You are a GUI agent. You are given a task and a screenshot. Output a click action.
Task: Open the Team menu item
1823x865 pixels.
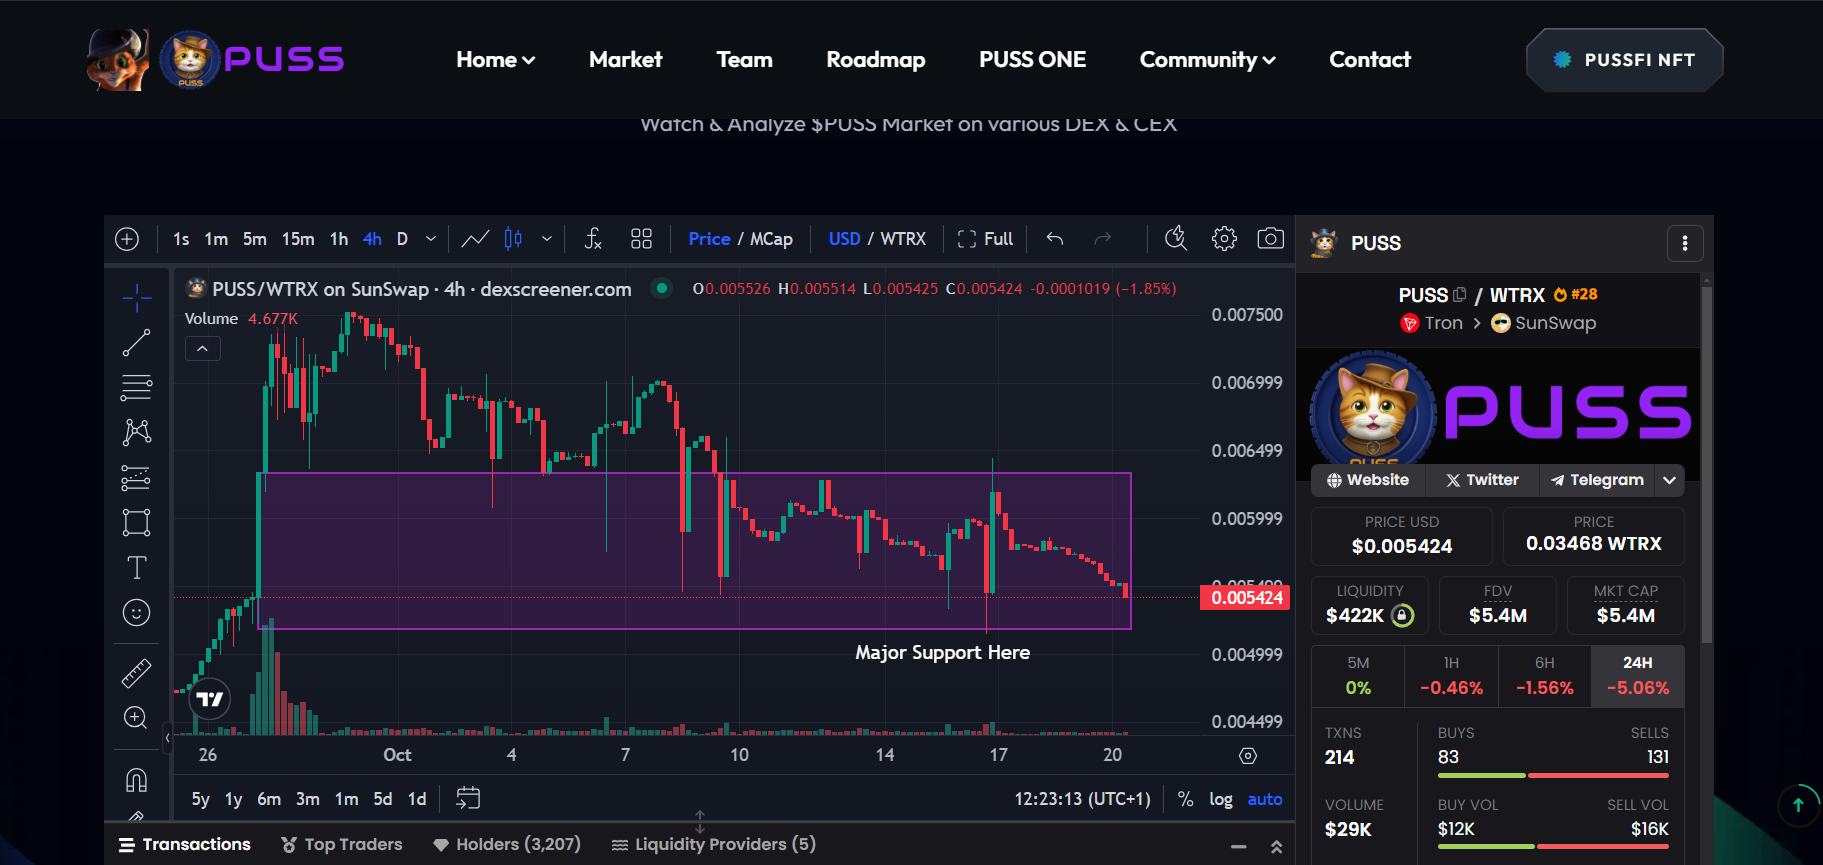(x=745, y=60)
